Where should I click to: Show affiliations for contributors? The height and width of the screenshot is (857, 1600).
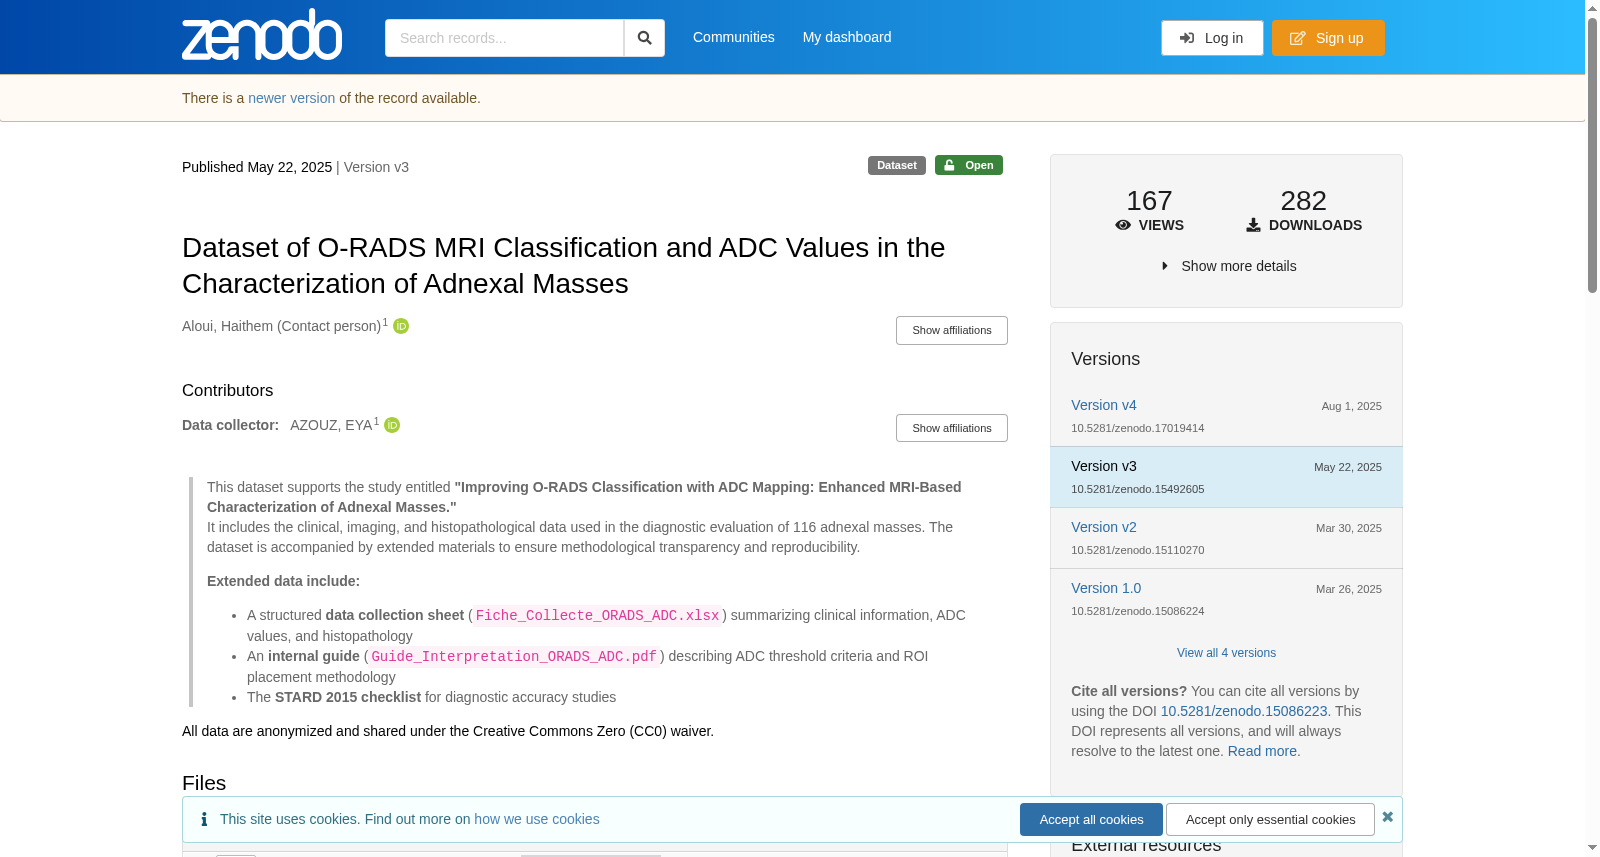point(951,428)
